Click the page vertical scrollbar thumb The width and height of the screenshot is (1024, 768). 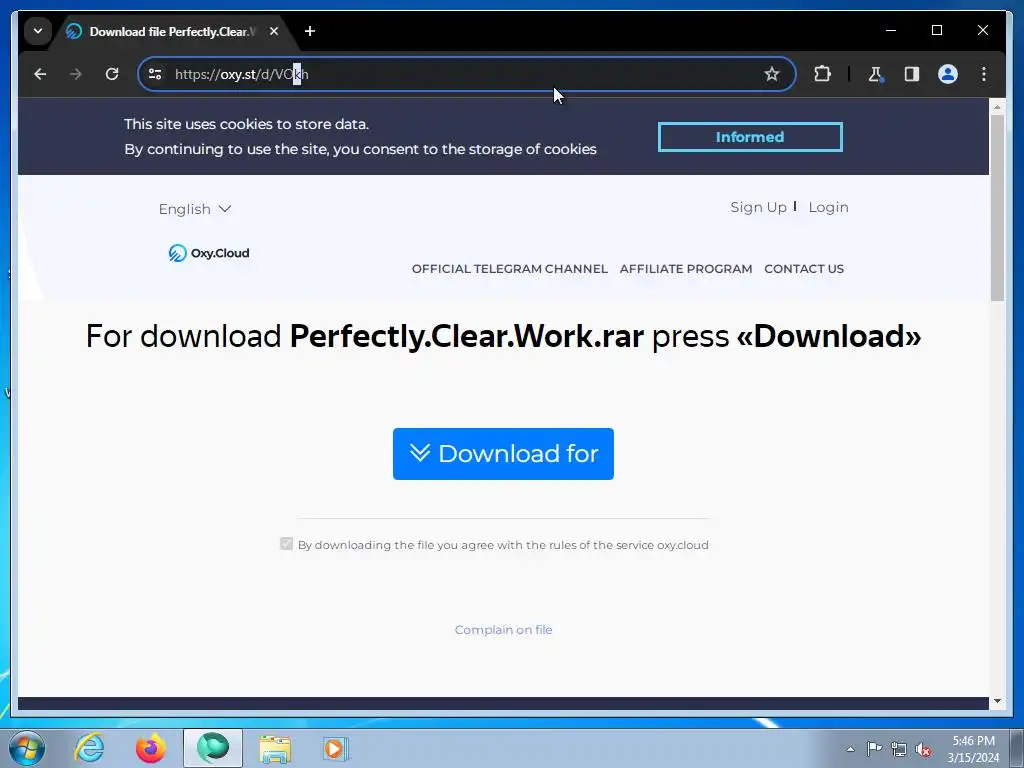coord(997,208)
